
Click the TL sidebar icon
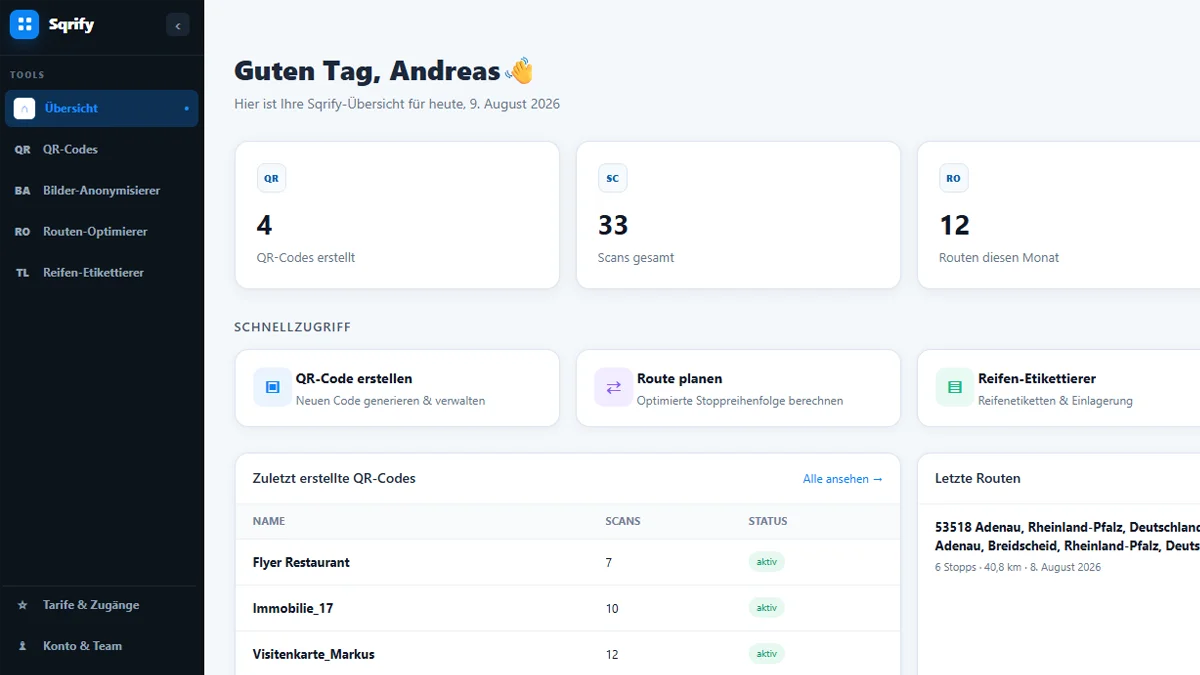(22, 273)
